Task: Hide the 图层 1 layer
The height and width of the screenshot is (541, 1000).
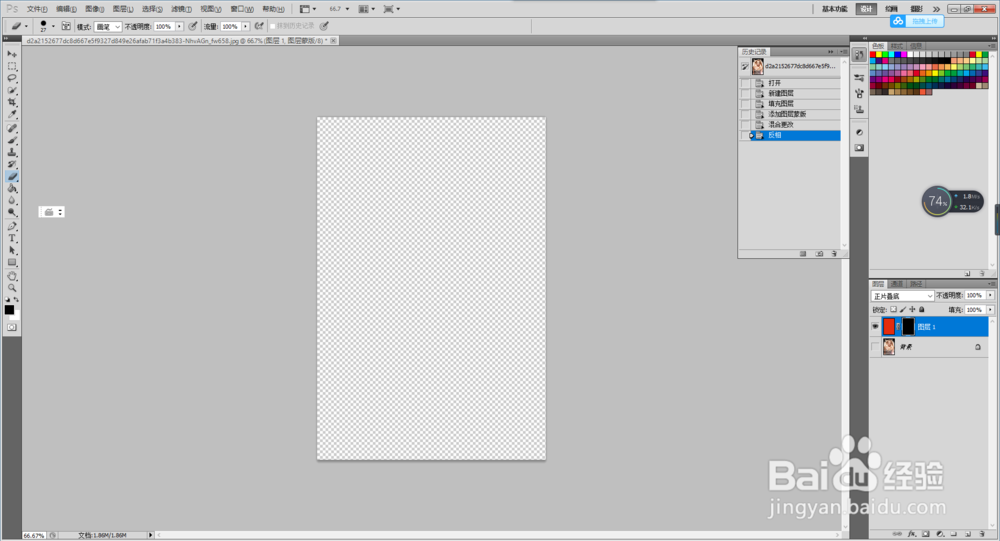Action: point(875,327)
